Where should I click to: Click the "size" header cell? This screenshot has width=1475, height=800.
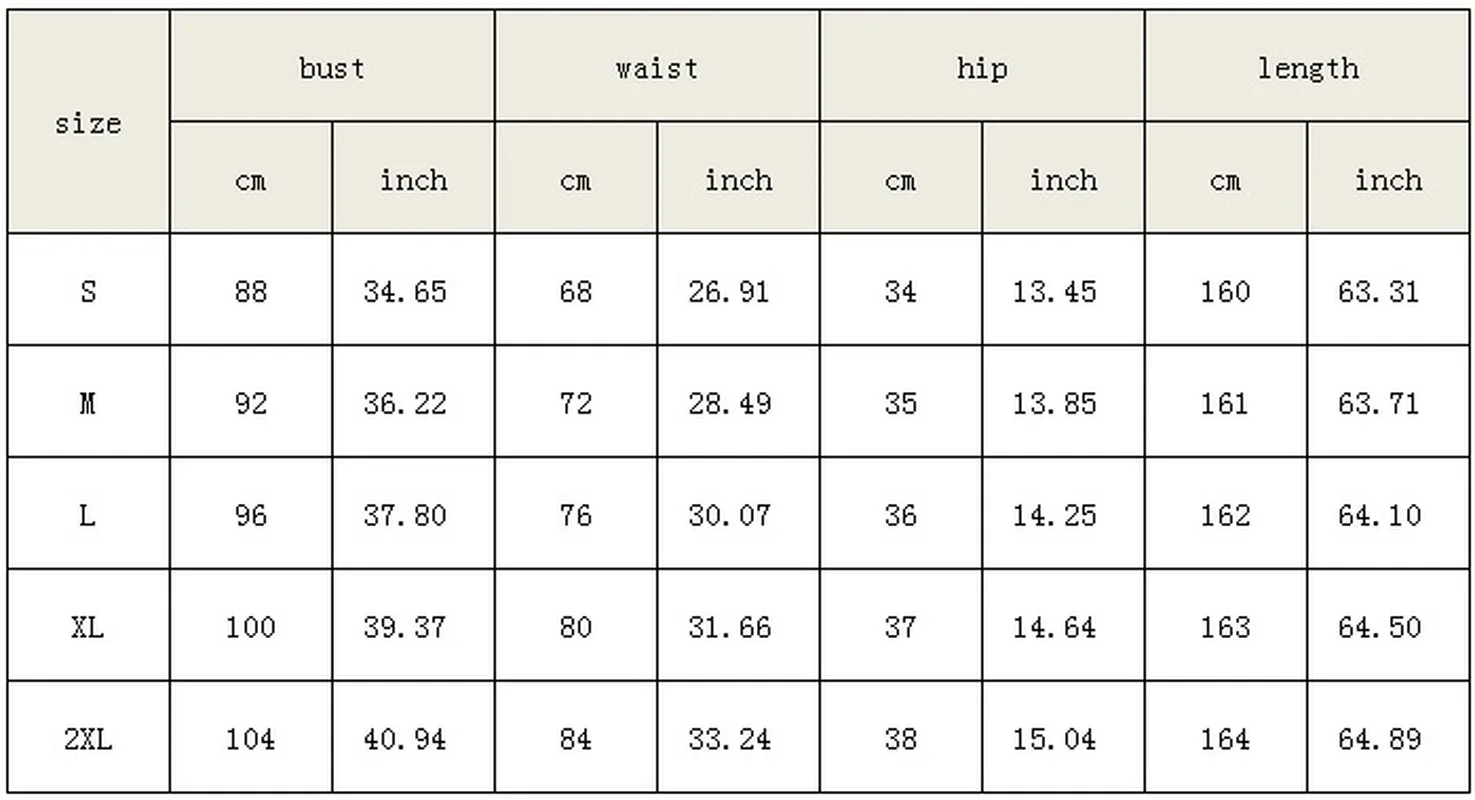click(x=88, y=123)
